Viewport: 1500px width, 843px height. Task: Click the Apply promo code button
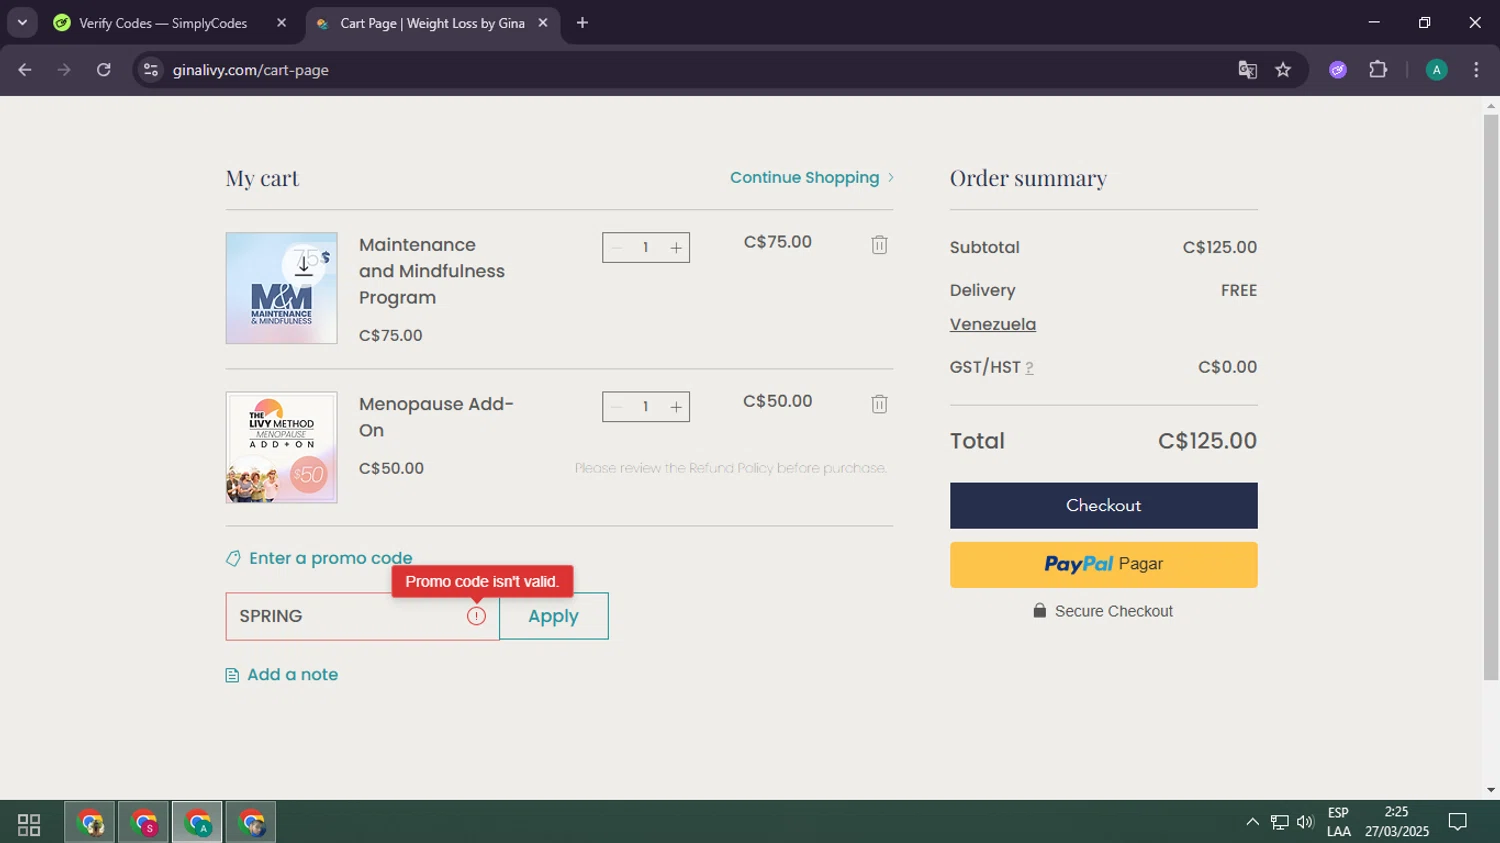point(553,616)
